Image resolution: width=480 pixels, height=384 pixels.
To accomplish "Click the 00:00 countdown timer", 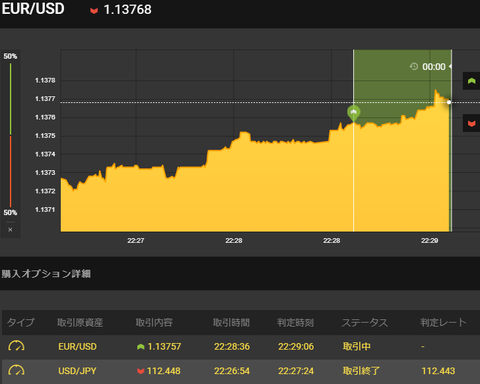I will click(x=434, y=67).
